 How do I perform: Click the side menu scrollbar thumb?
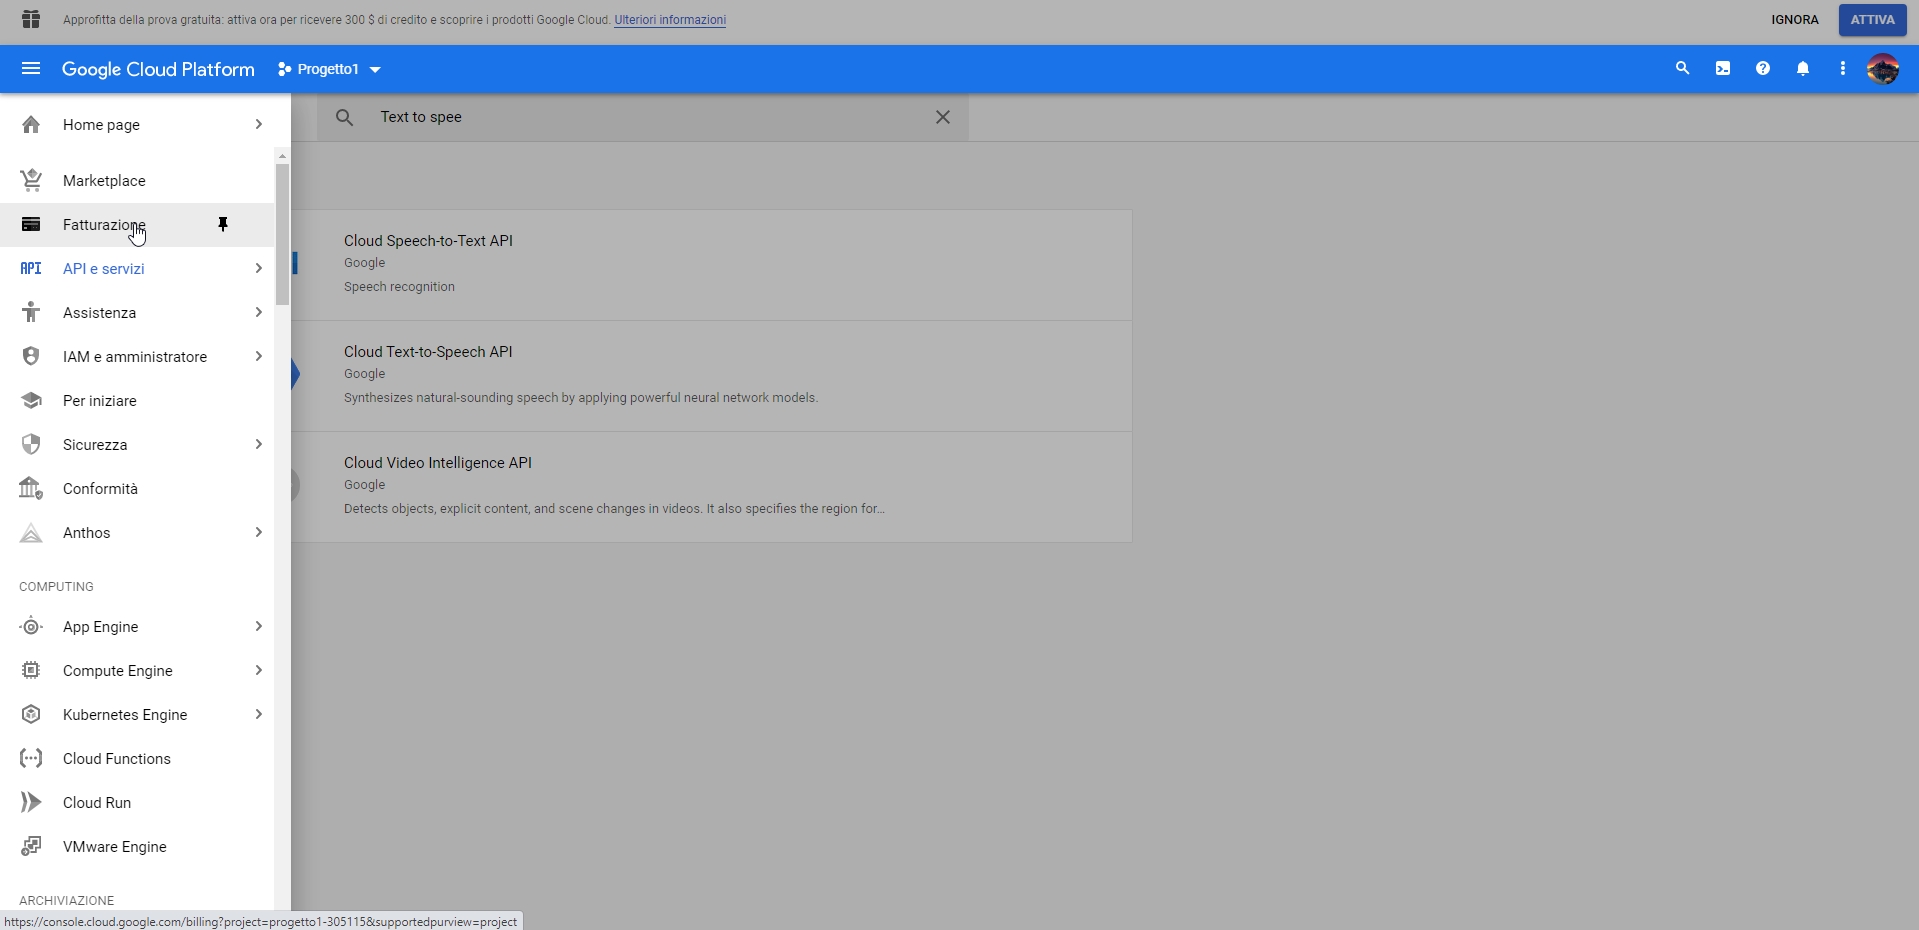pyautogui.click(x=283, y=234)
